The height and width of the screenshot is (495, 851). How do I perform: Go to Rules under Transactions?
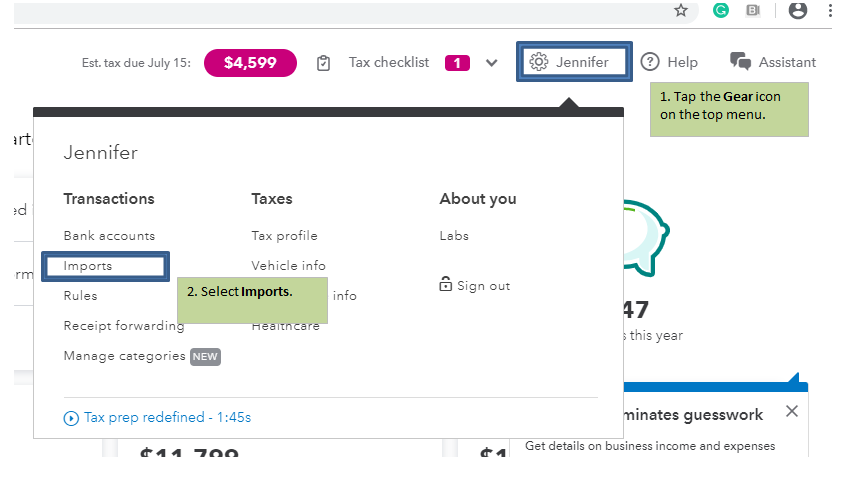coord(80,296)
